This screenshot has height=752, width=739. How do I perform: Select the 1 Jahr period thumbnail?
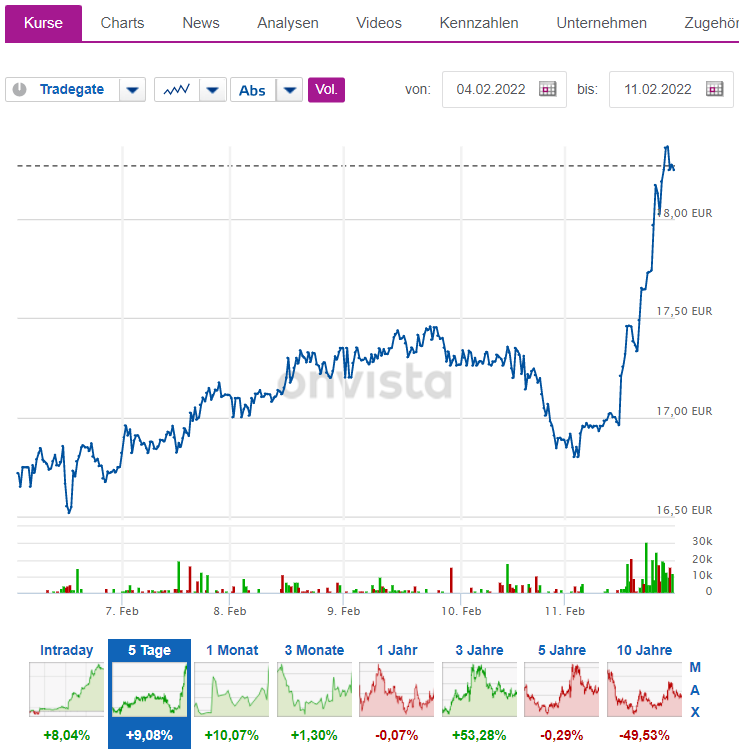point(397,688)
